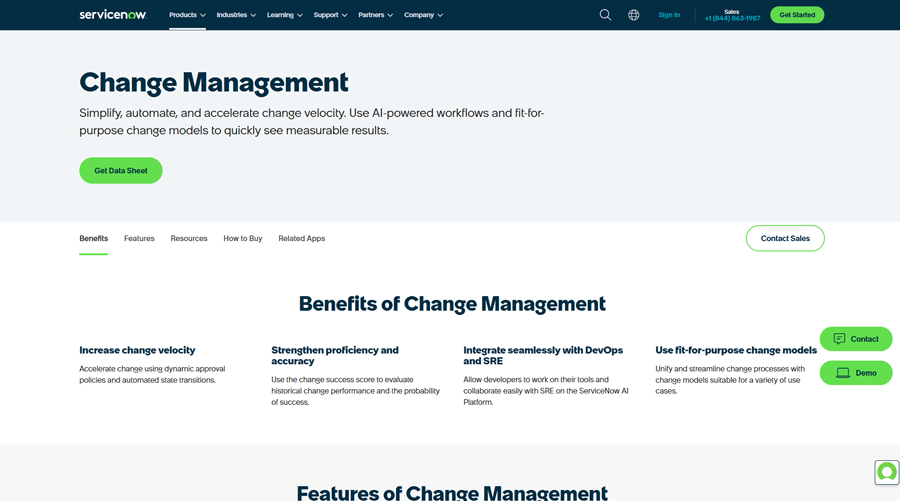Expand the Products menu

click(187, 15)
